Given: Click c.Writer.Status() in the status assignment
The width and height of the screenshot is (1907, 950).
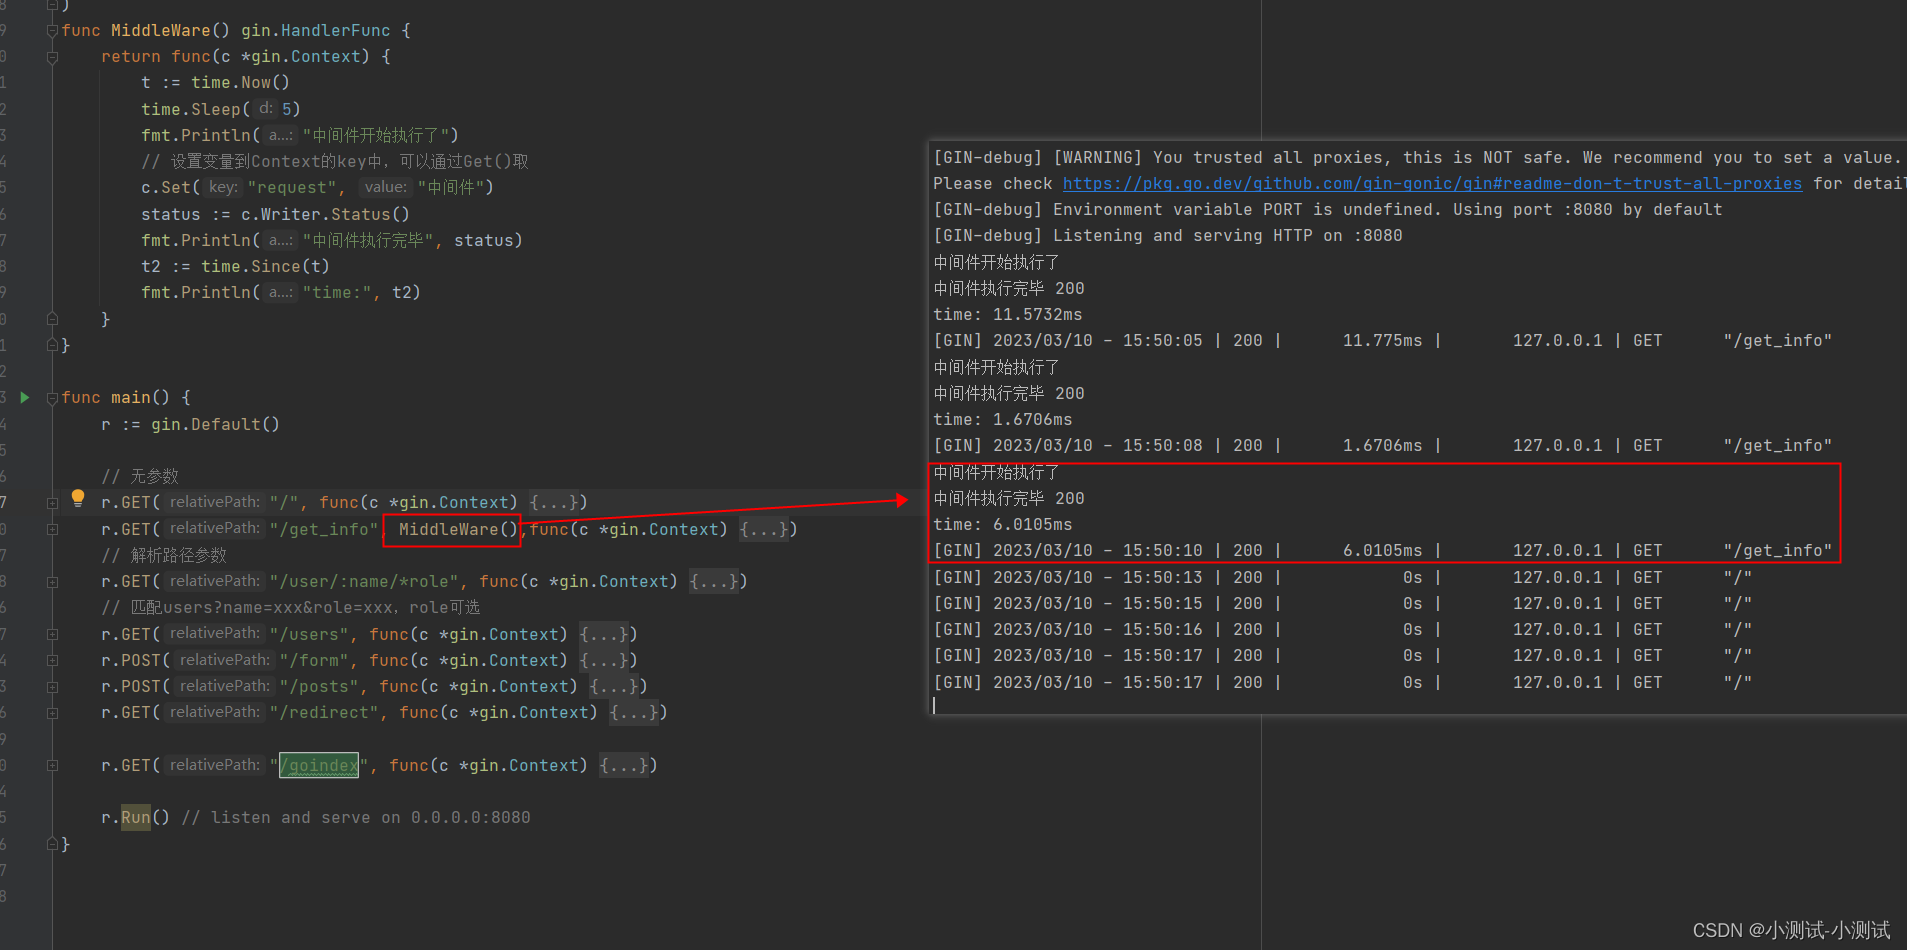Looking at the screenshot, I should pyautogui.click(x=325, y=214).
